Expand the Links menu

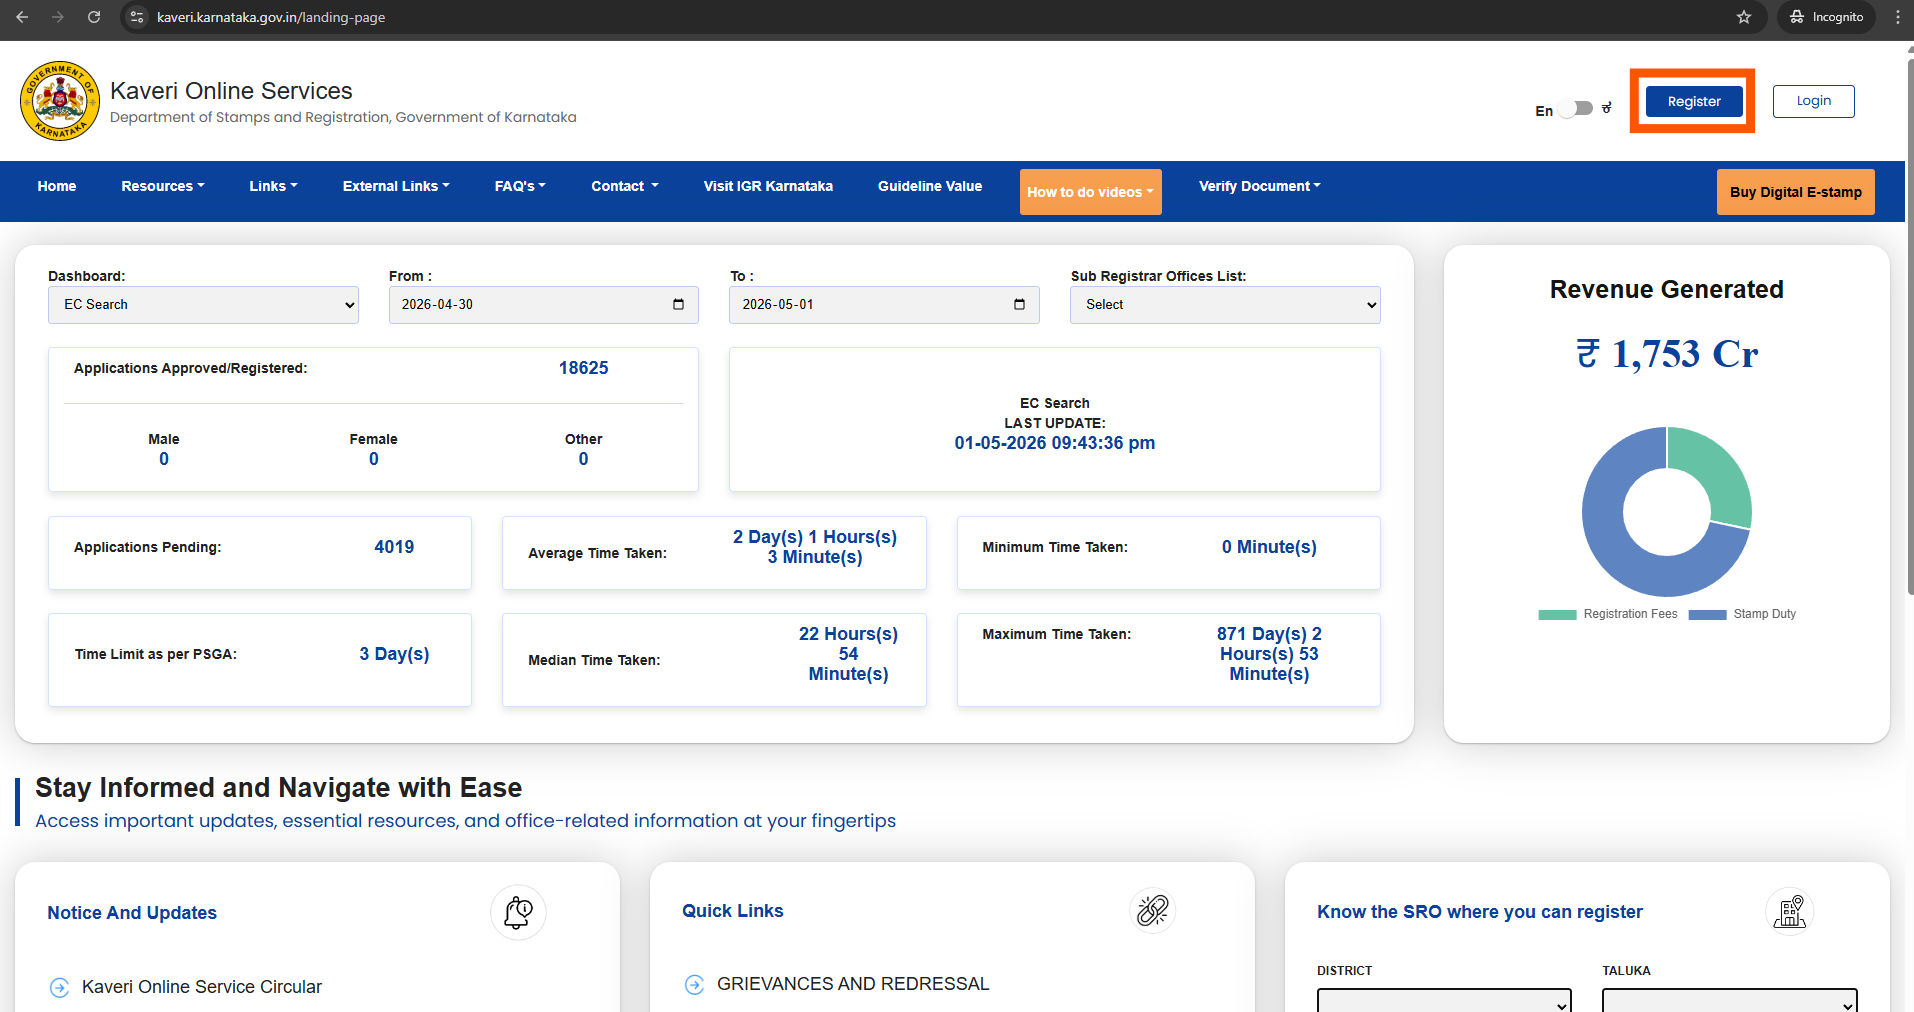274,186
